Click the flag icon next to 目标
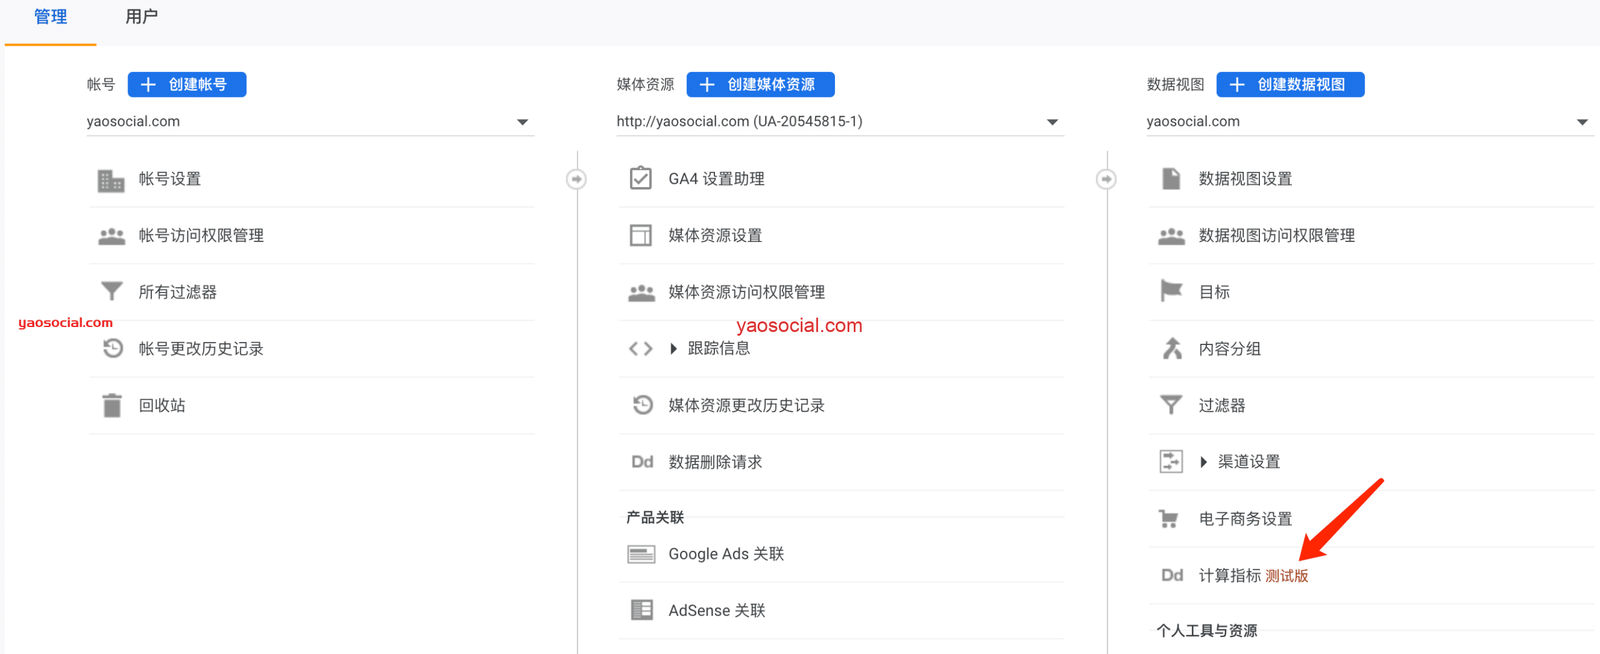The height and width of the screenshot is (654, 1600). click(1171, 292)
